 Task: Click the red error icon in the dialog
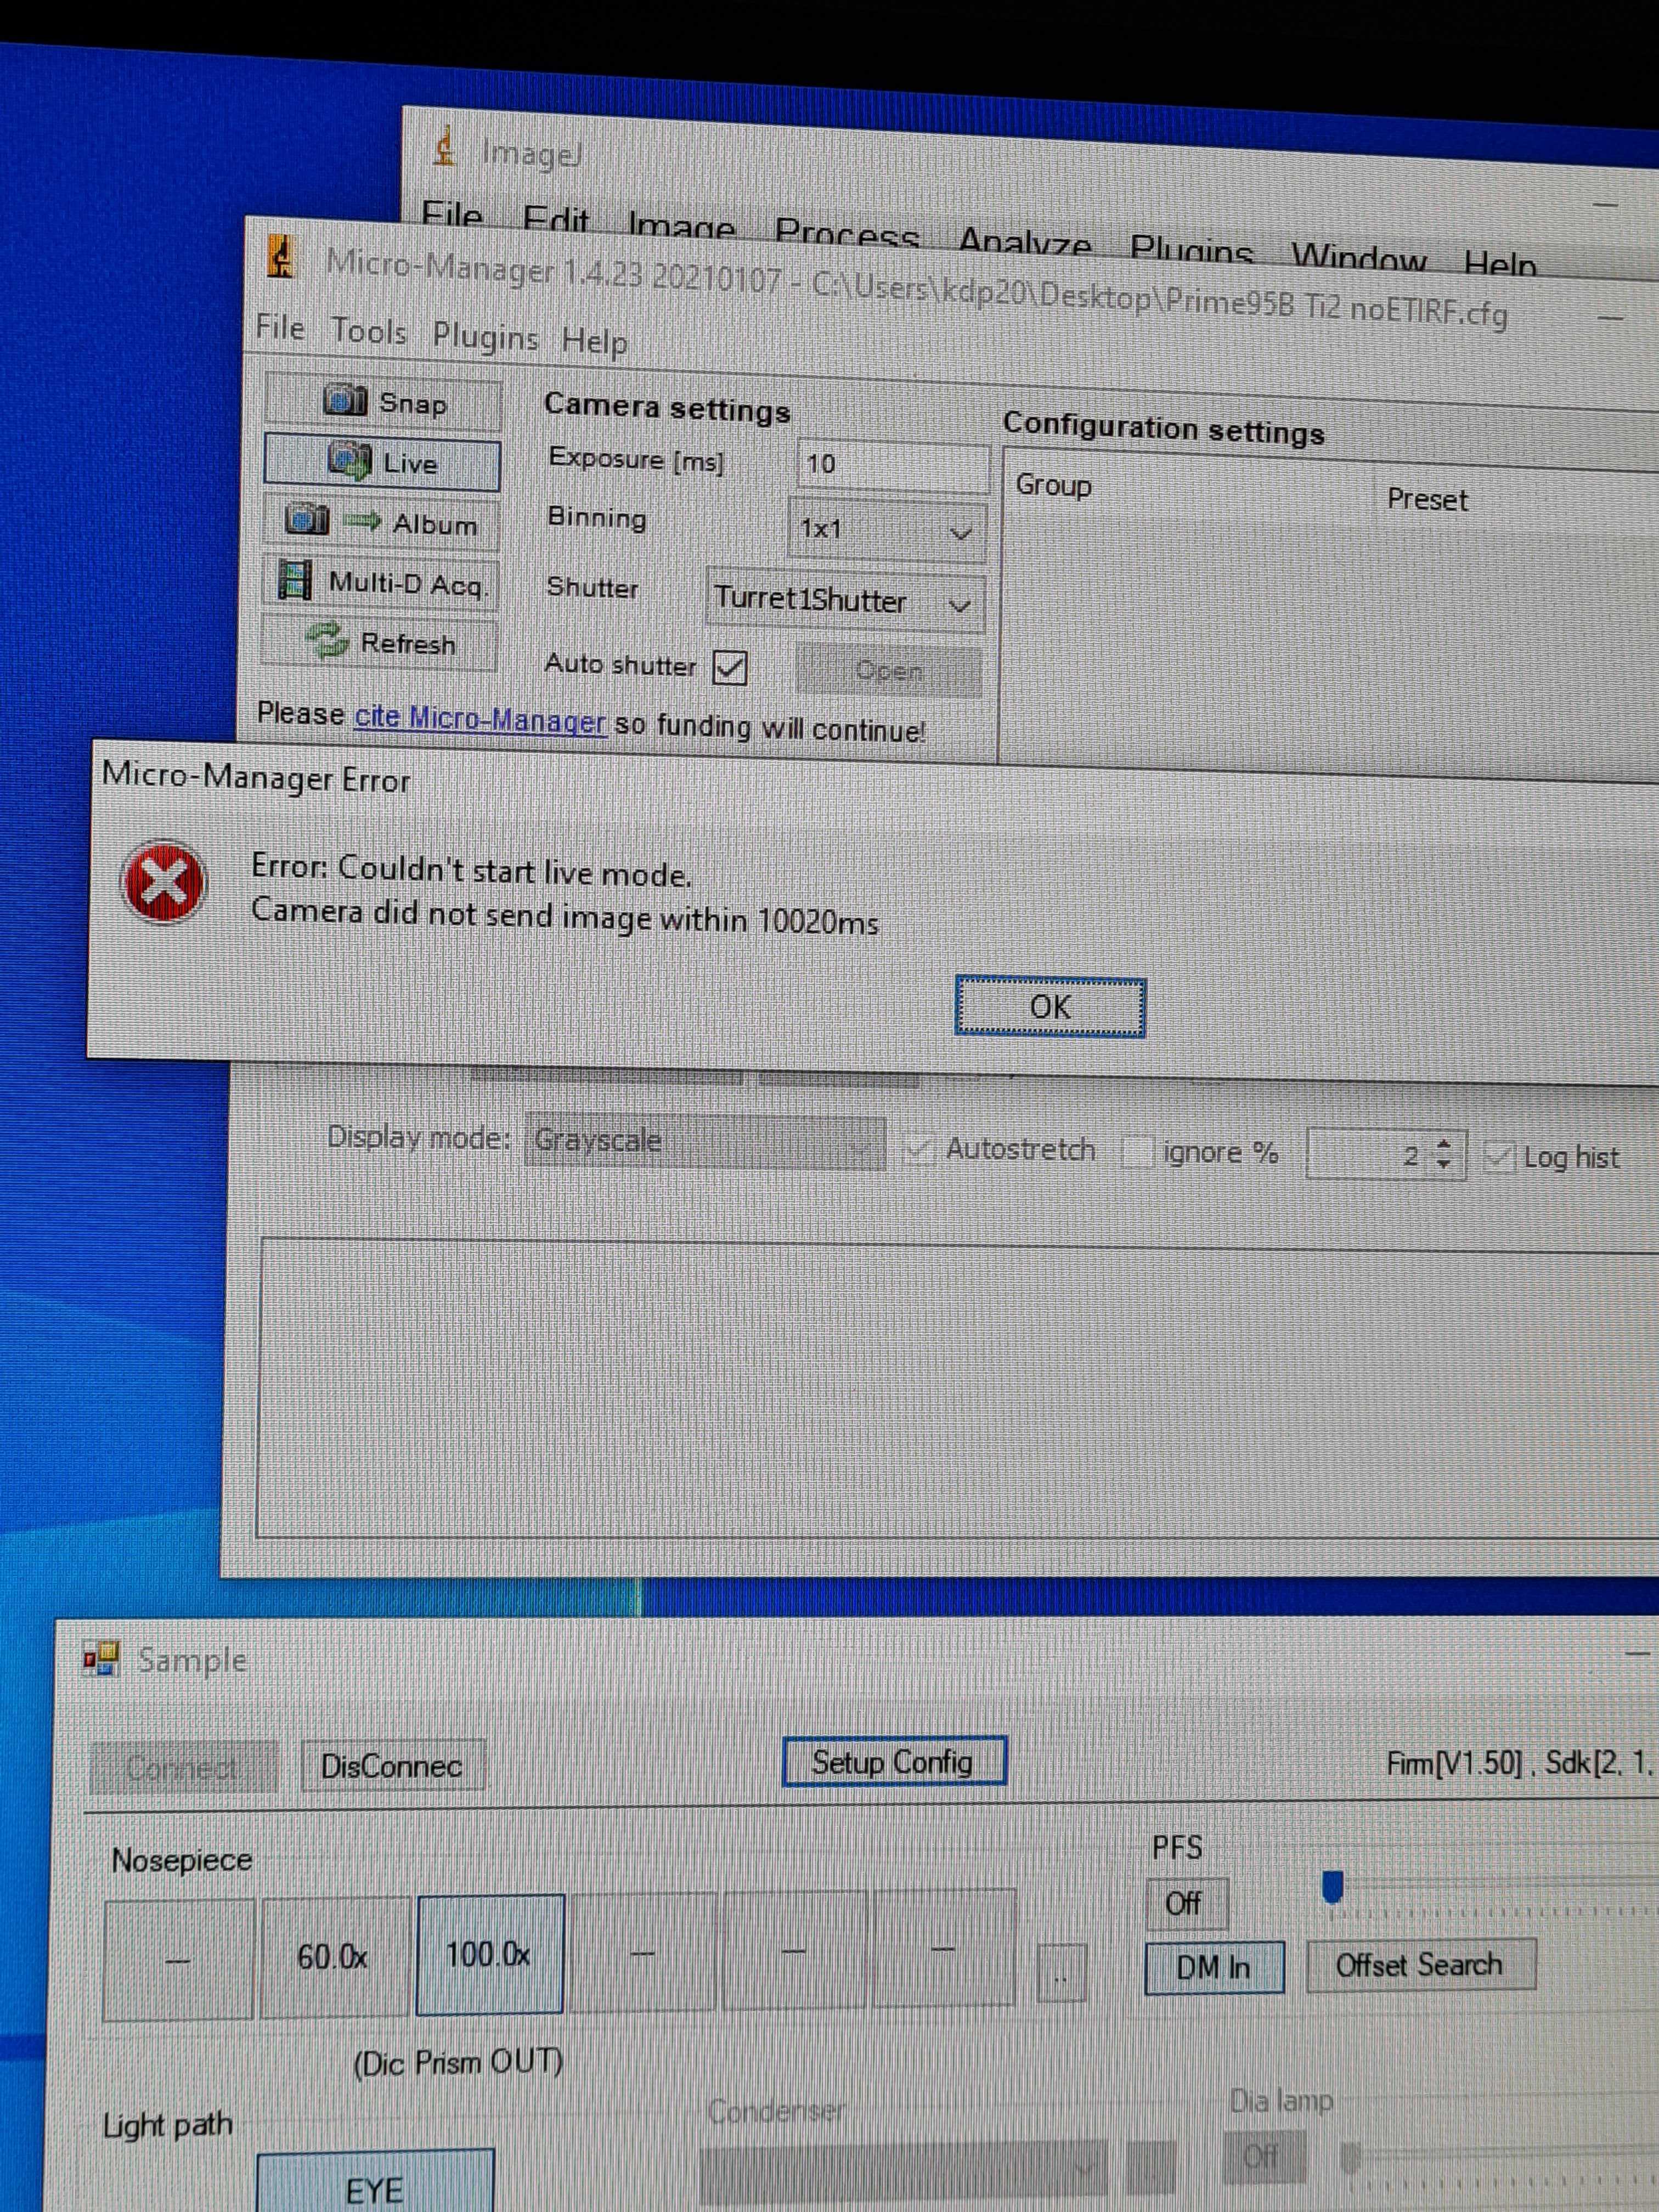click(x=163, y=882)
